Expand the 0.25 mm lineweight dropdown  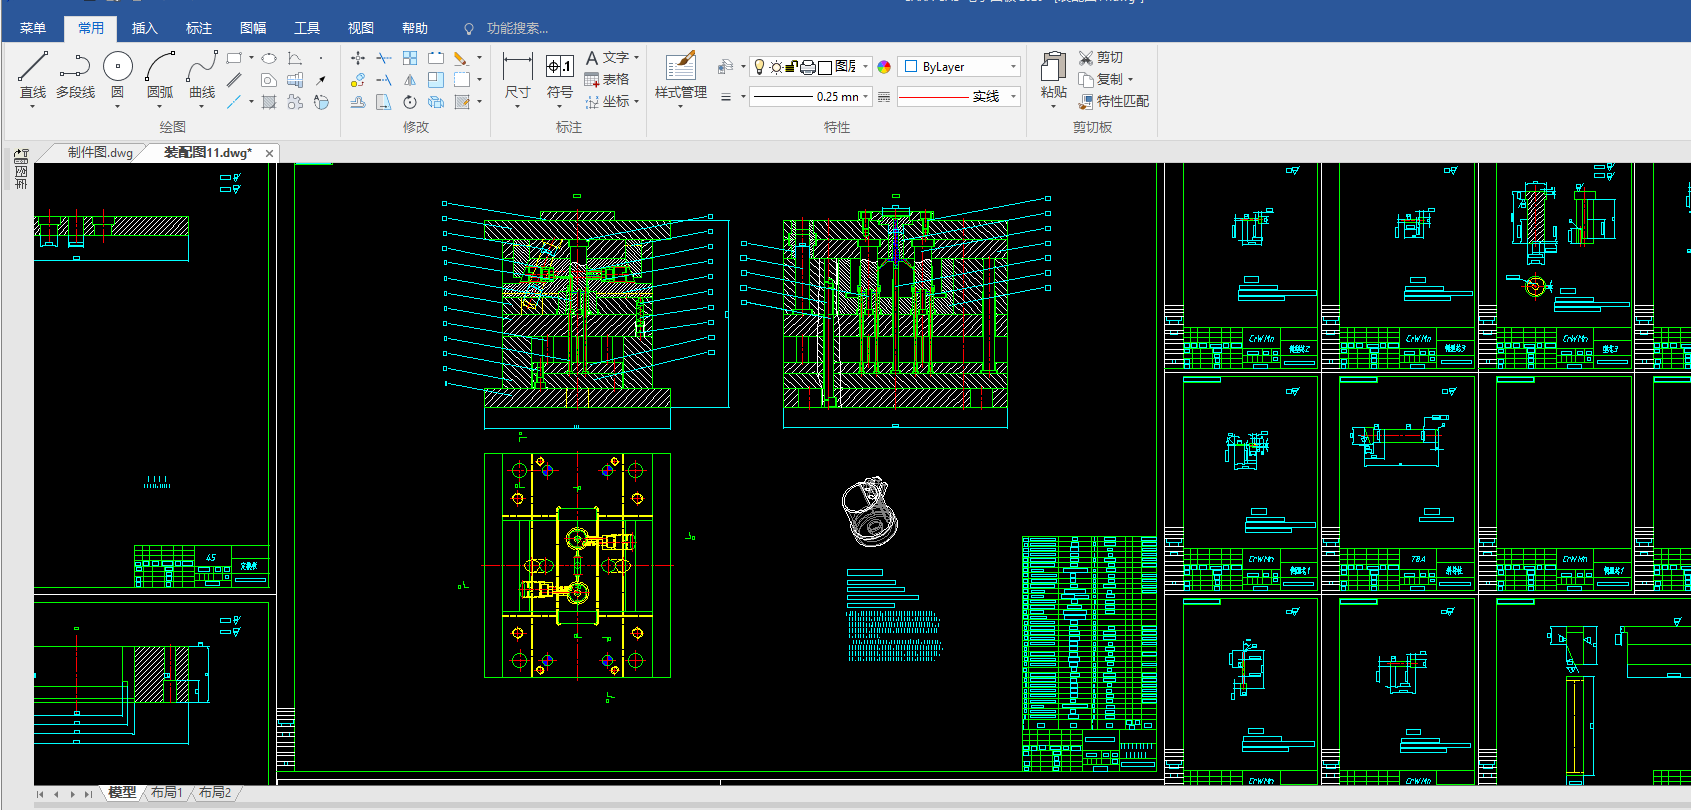pos(809,97)
